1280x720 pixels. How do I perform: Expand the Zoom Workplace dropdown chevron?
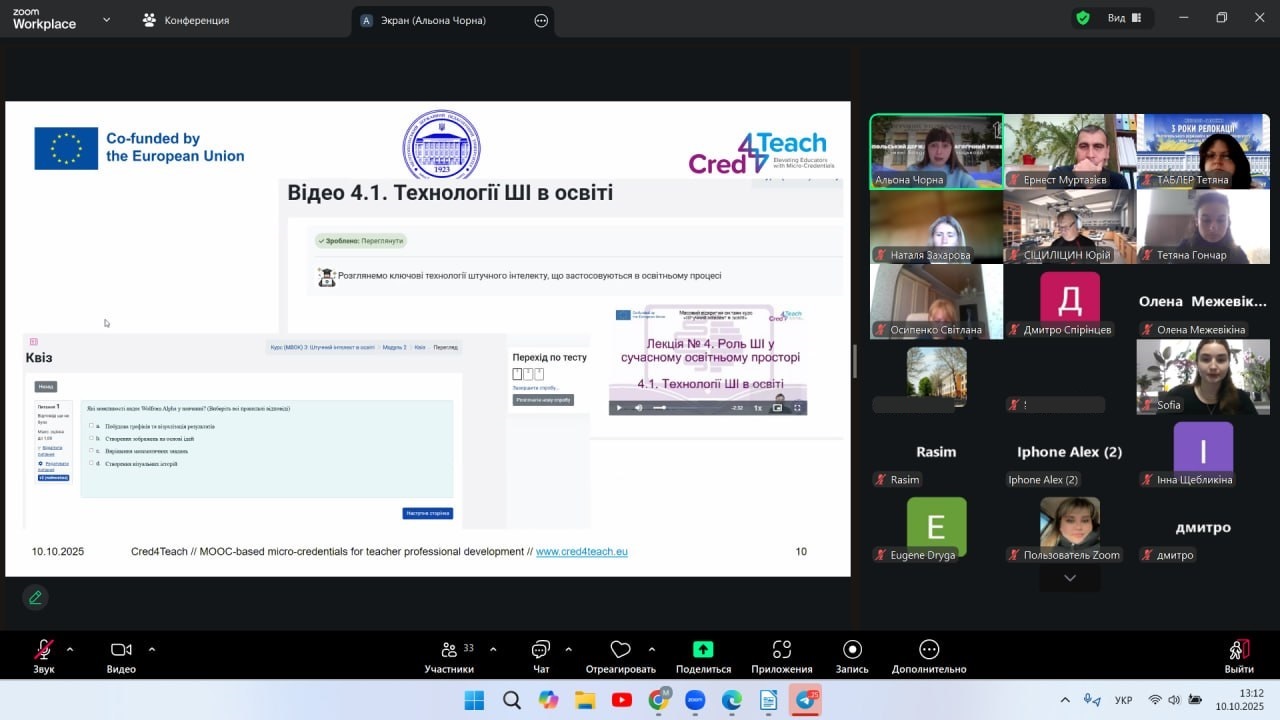(106, 19)
